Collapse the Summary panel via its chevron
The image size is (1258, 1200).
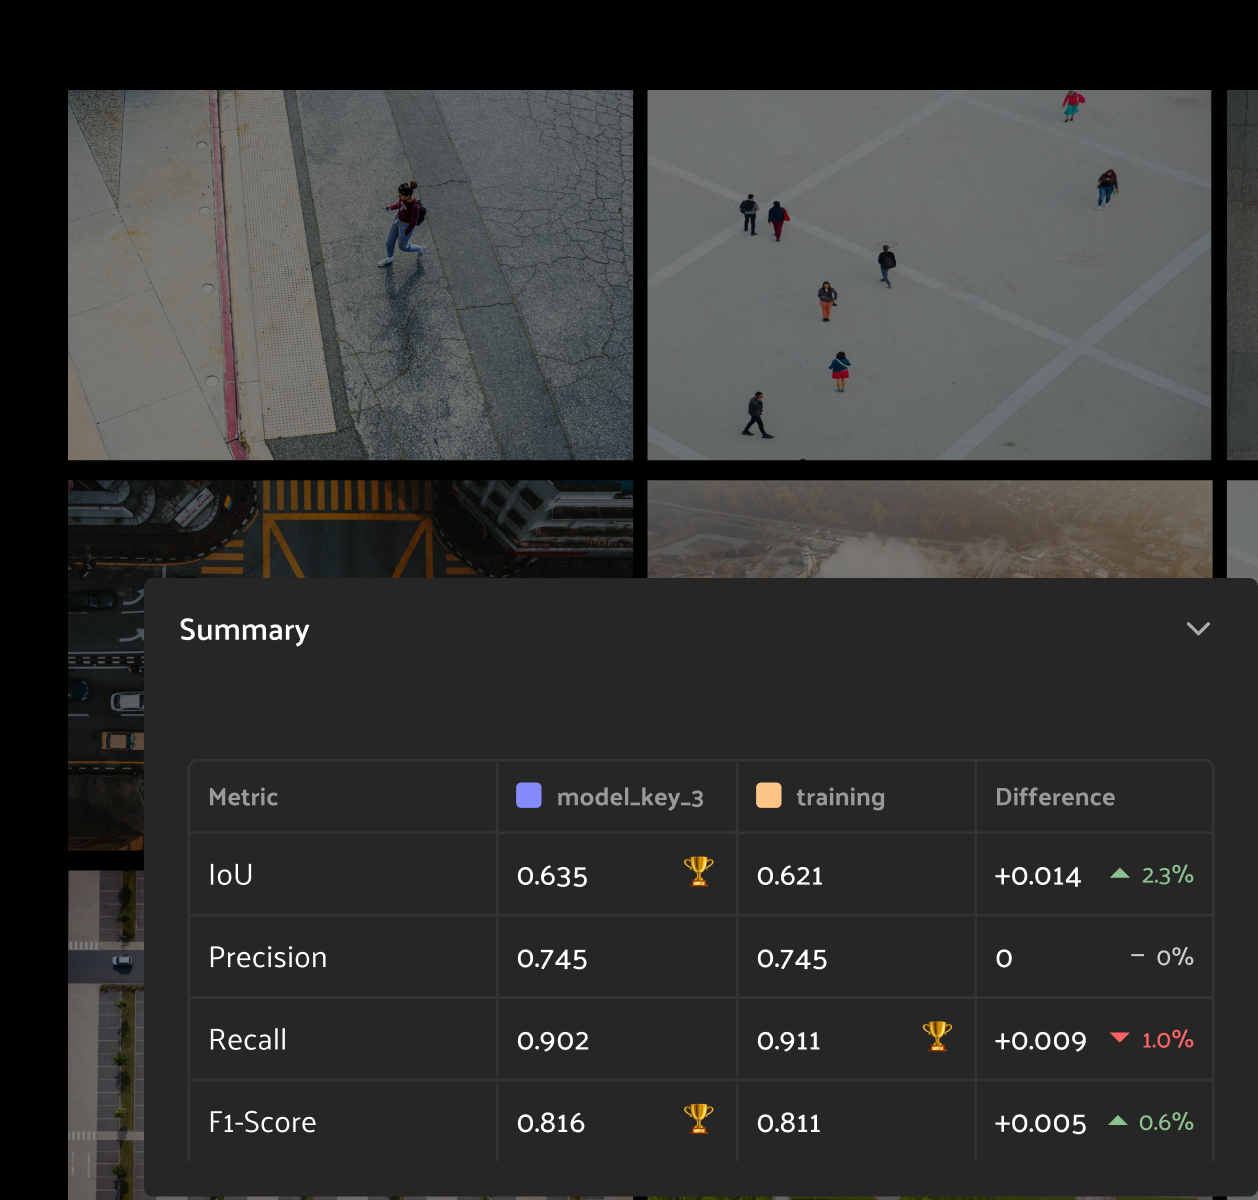coord(1198,629)
